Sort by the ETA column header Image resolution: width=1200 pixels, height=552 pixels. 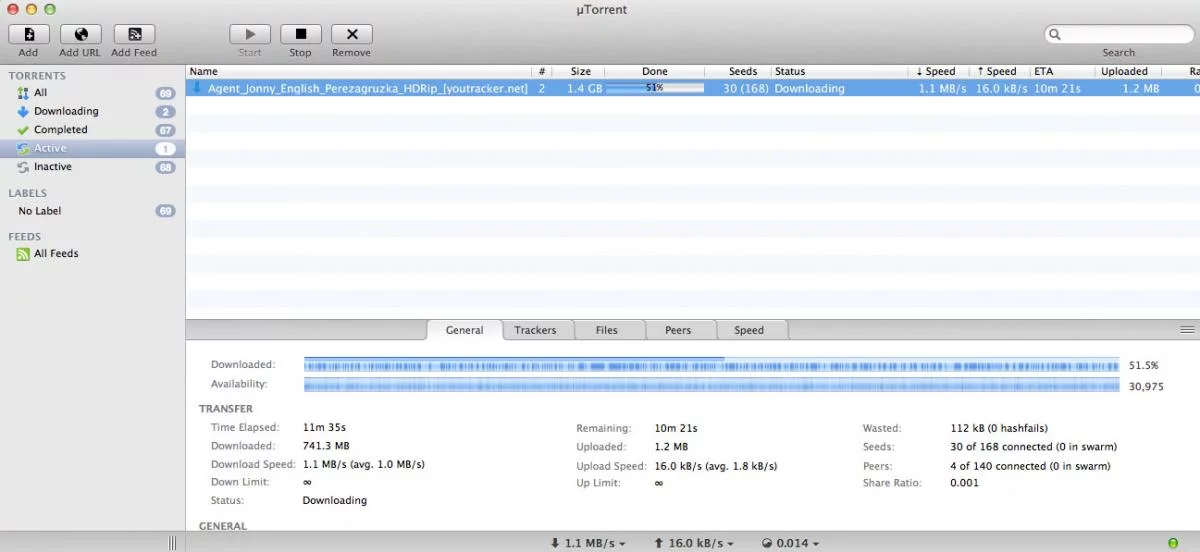point(1043,72)
